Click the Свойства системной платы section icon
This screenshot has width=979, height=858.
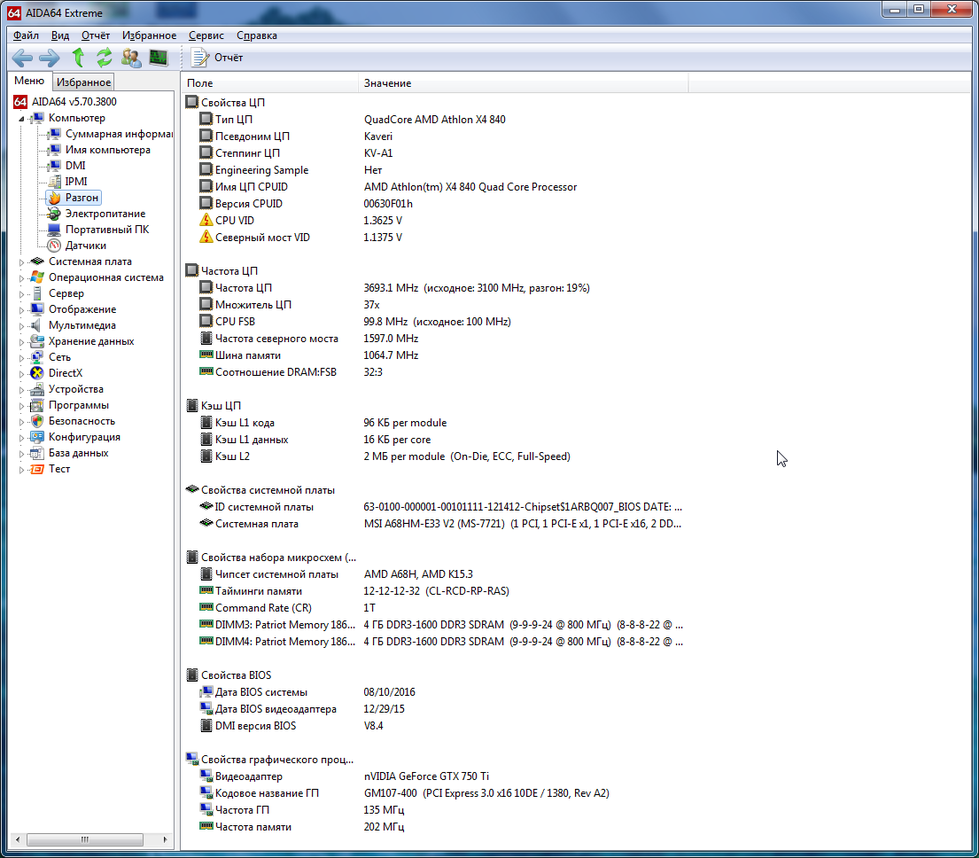pos(192,490)
